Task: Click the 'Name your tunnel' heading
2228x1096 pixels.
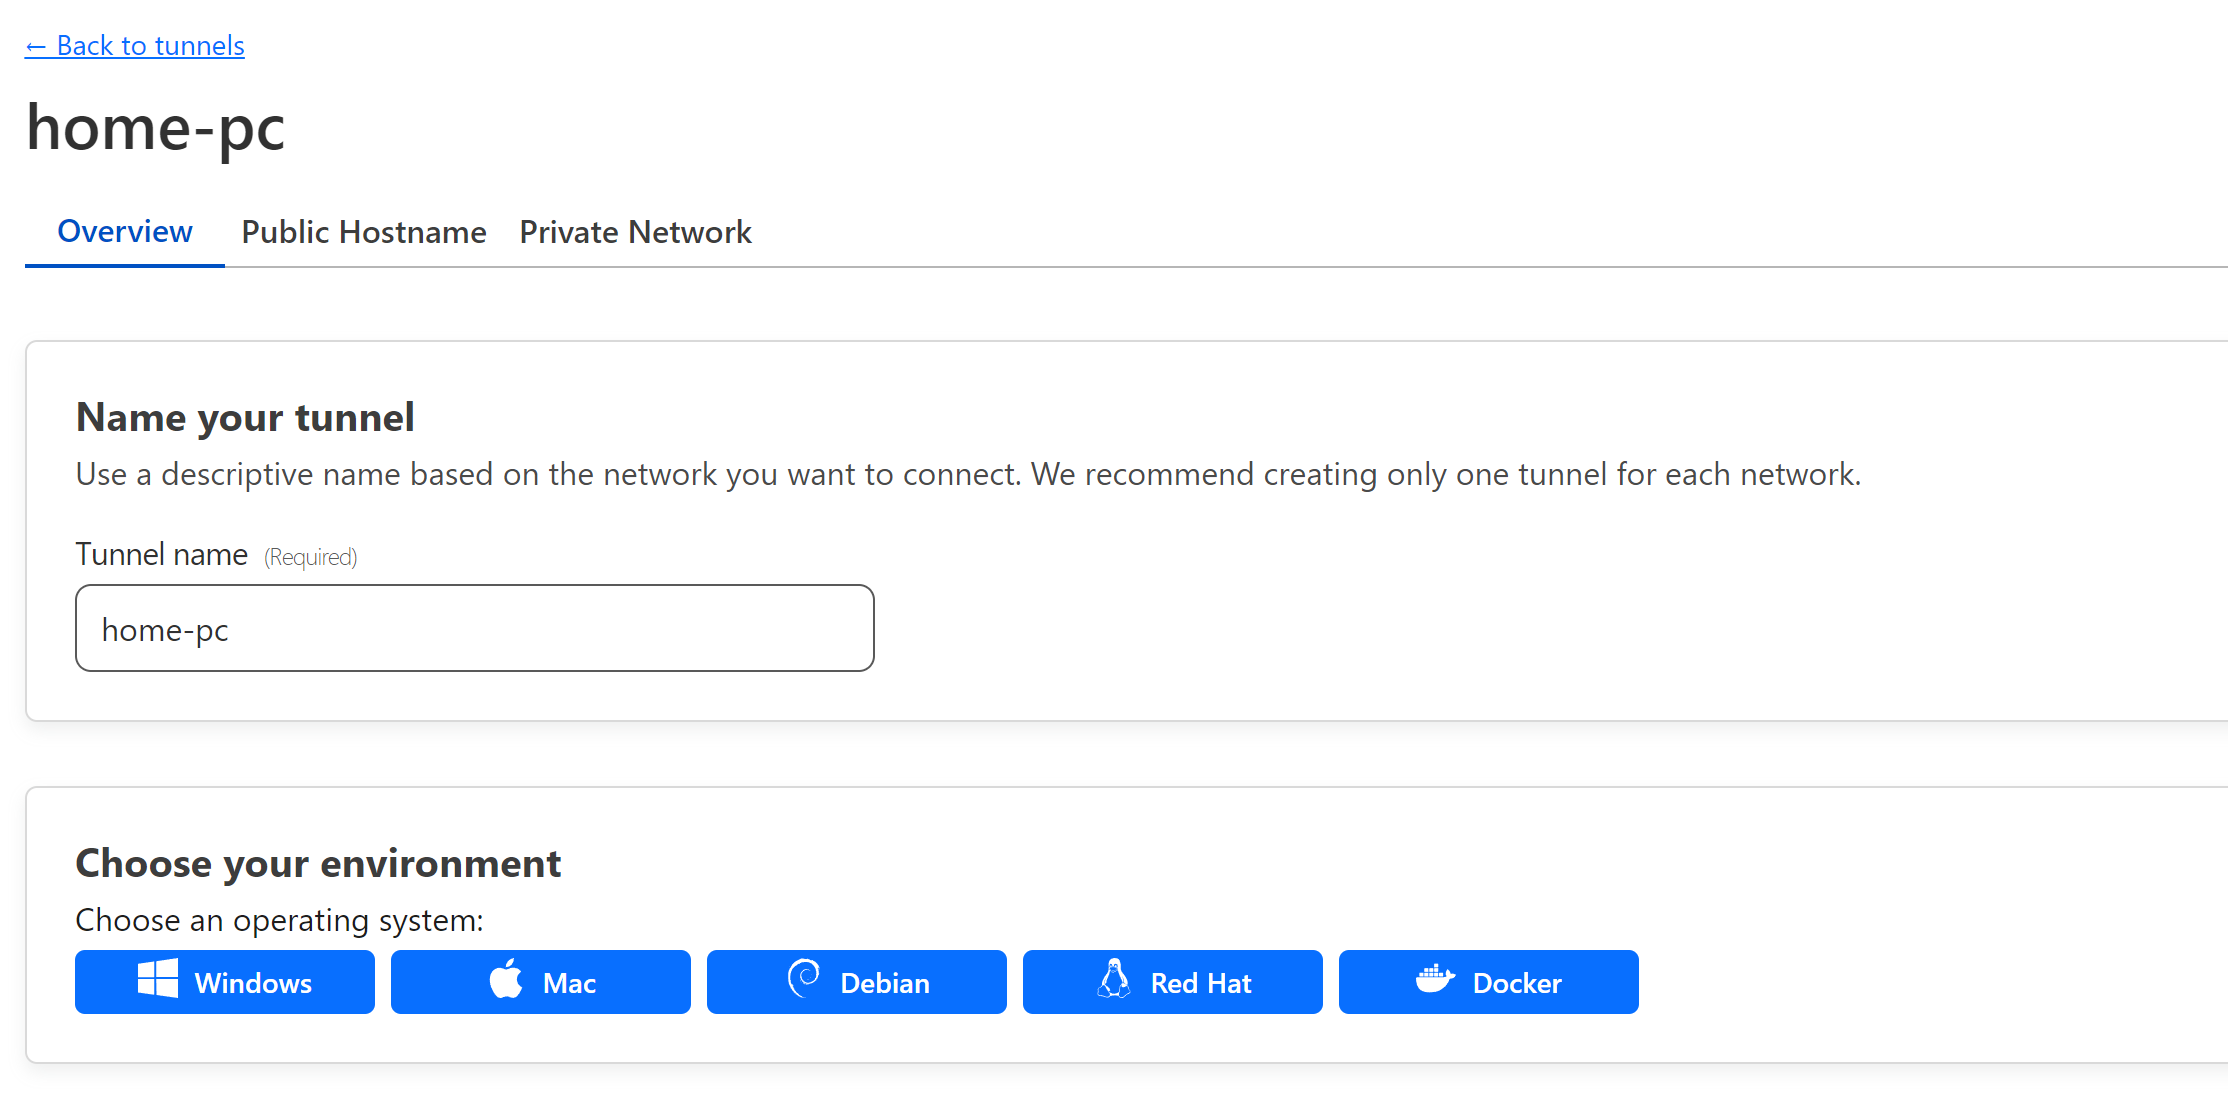Action: coord(245,417)
